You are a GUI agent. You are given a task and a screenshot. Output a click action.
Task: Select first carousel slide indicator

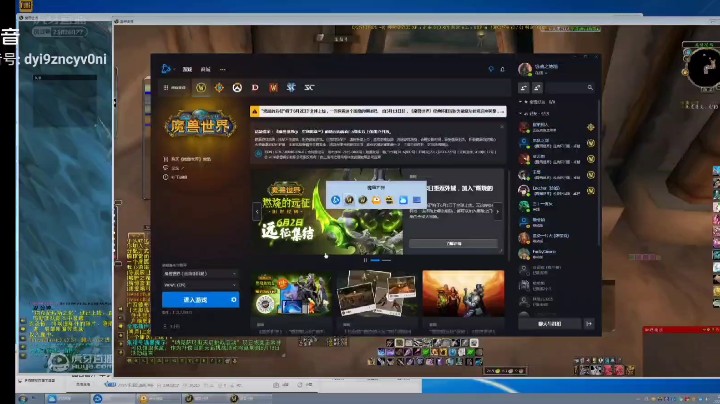pos(375,260)
